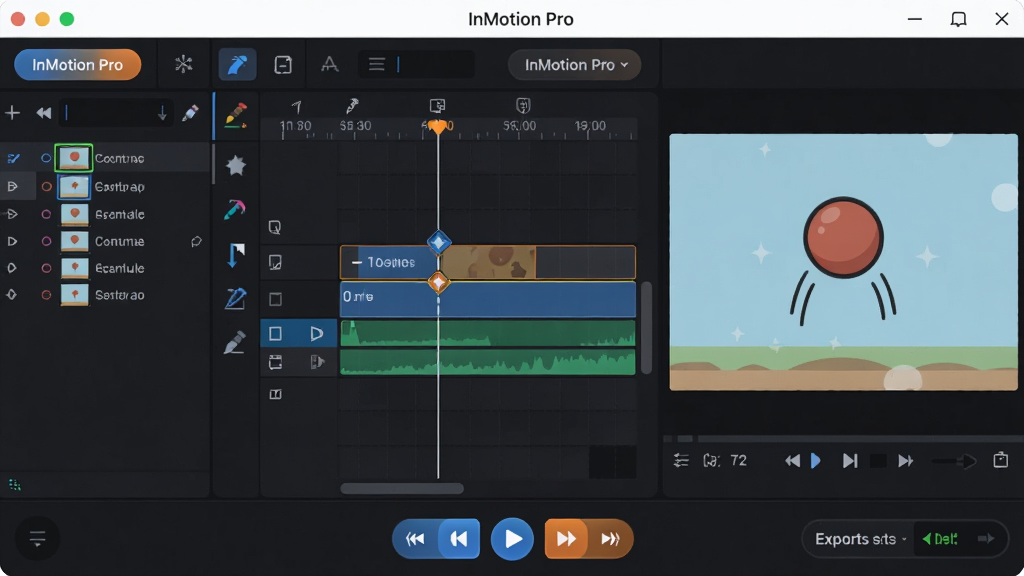The image size is (1024, 576).
Task: Choose the star badge shape tool
Action: 236,166
